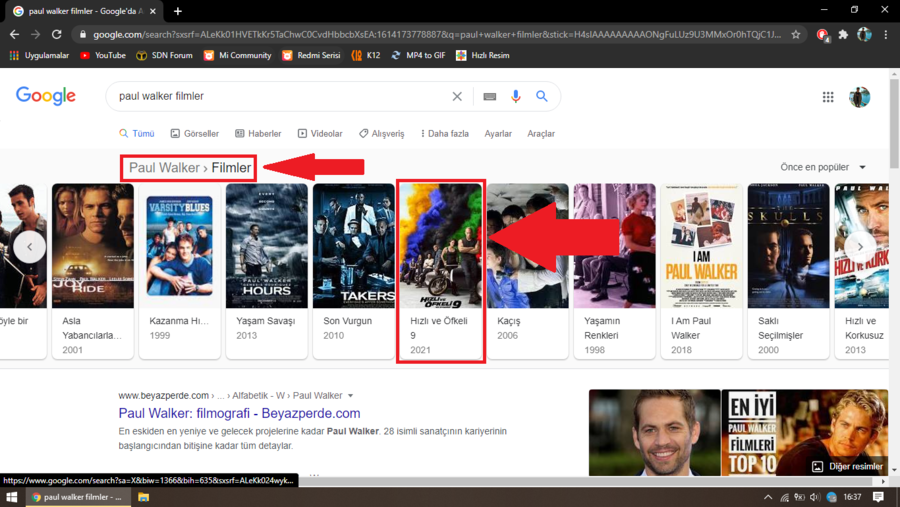Viewport: 900px width, 507px height.
Task: Open the Takers film card
Action: pos(354,271)
